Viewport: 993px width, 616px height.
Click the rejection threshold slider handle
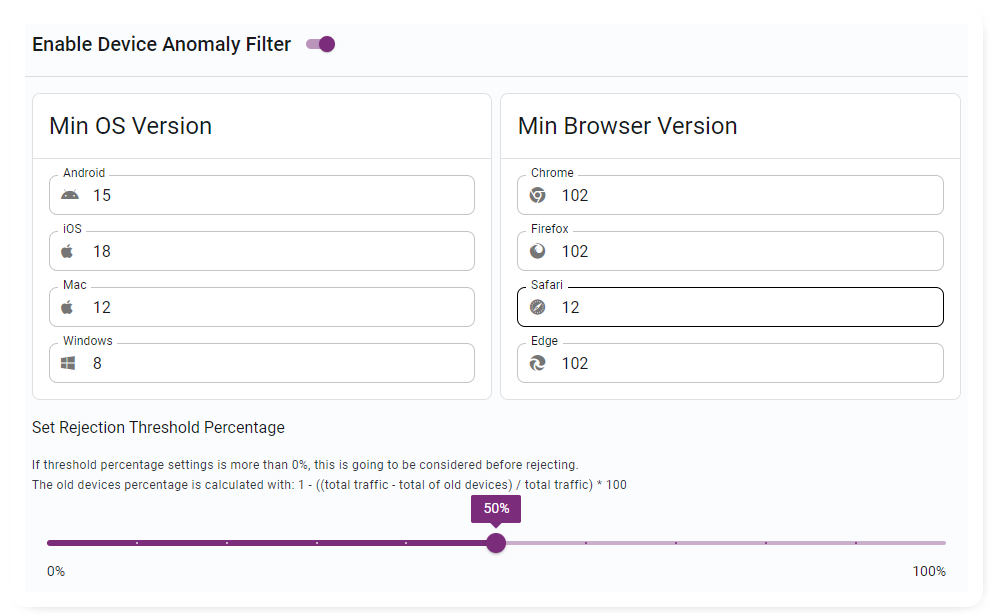coord(496,543)
